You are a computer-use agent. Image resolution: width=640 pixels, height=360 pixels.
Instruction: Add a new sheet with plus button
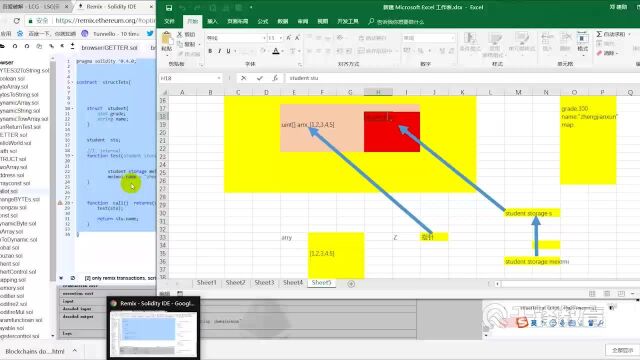[x=351, y=283]
